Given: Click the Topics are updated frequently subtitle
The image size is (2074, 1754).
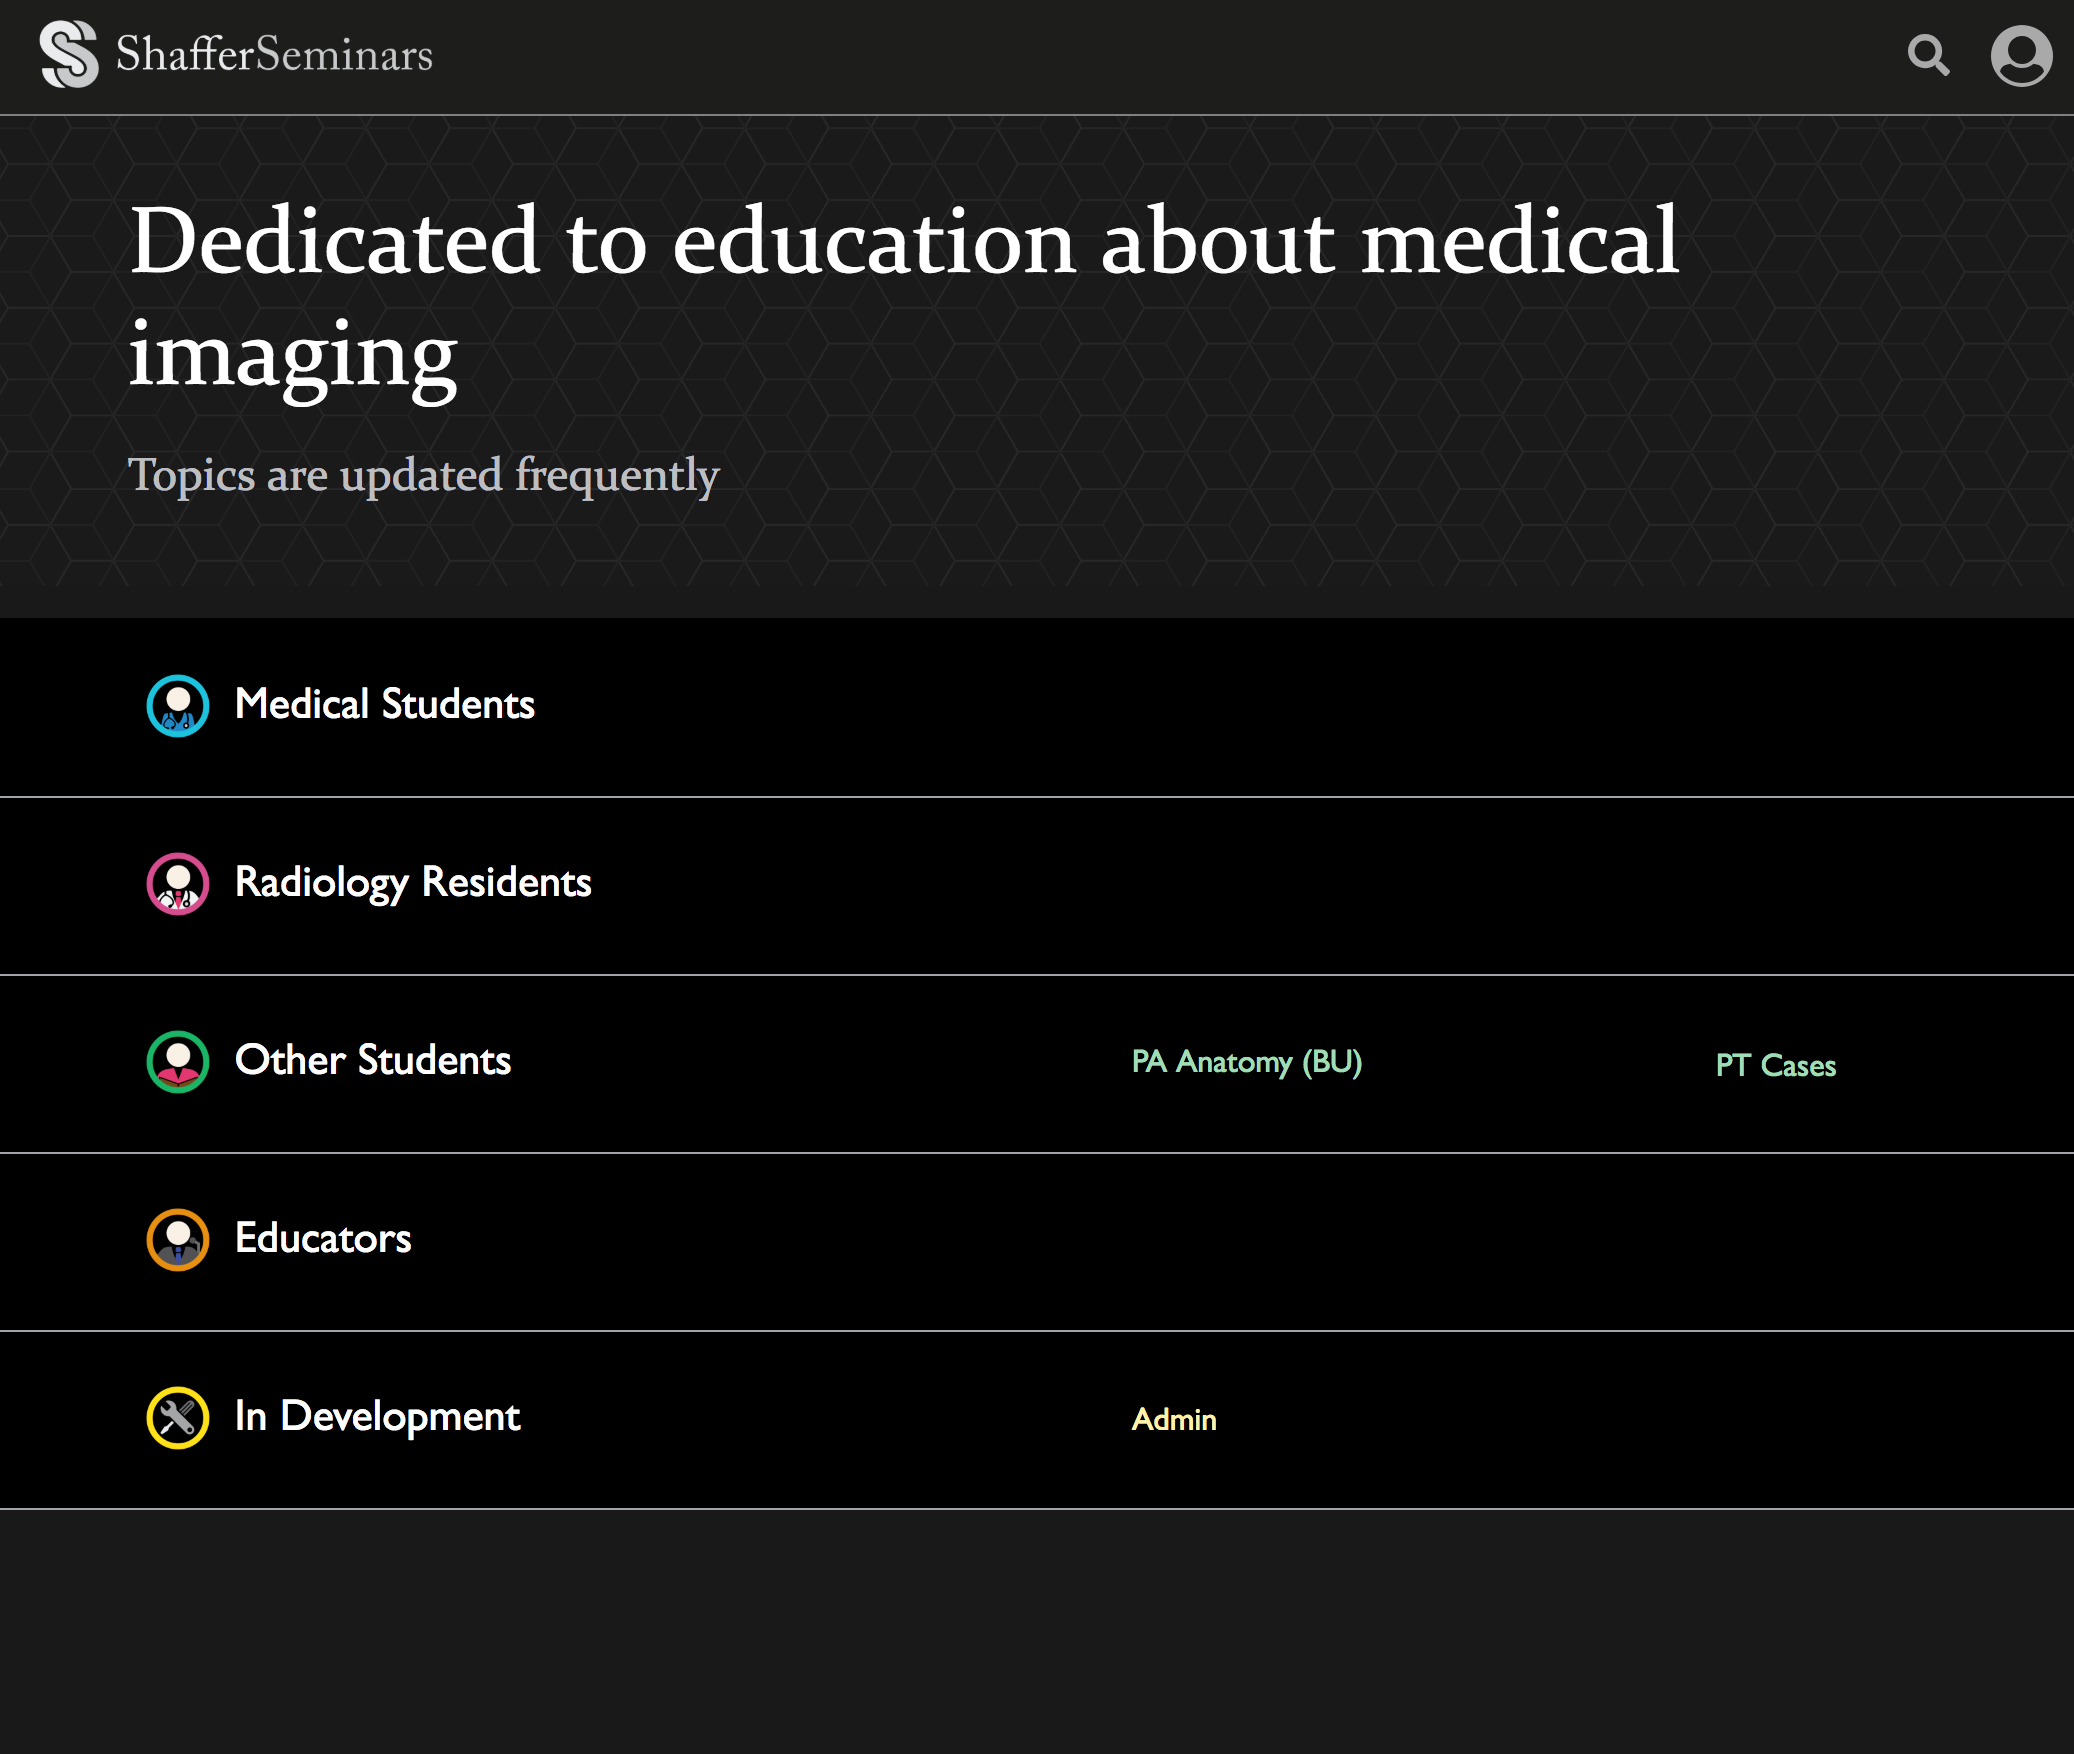Looking at the screenshot, I should (424, 475).
